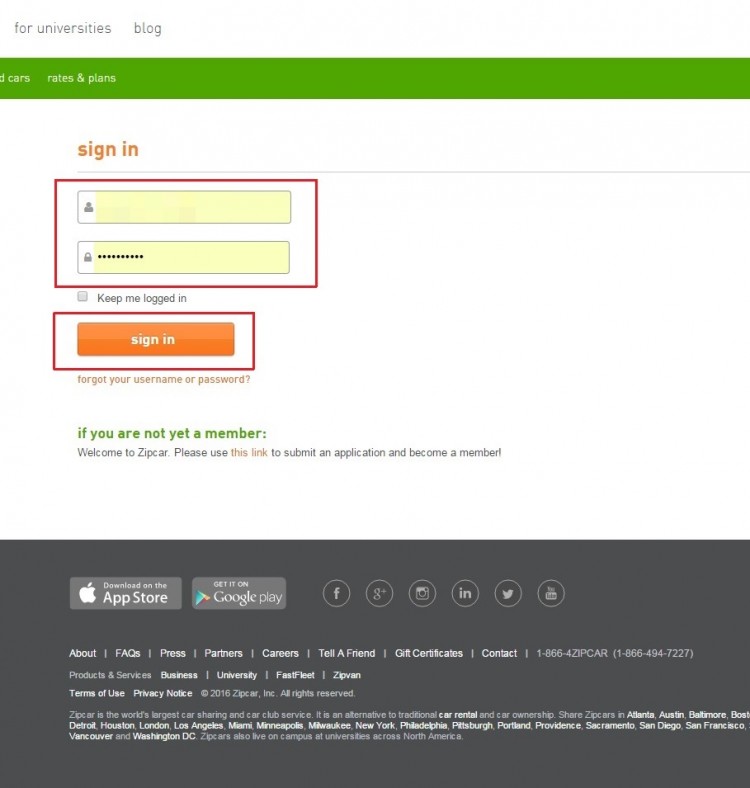
Task: Open the Gift Certificates footer link
Action: pos(429,653)
